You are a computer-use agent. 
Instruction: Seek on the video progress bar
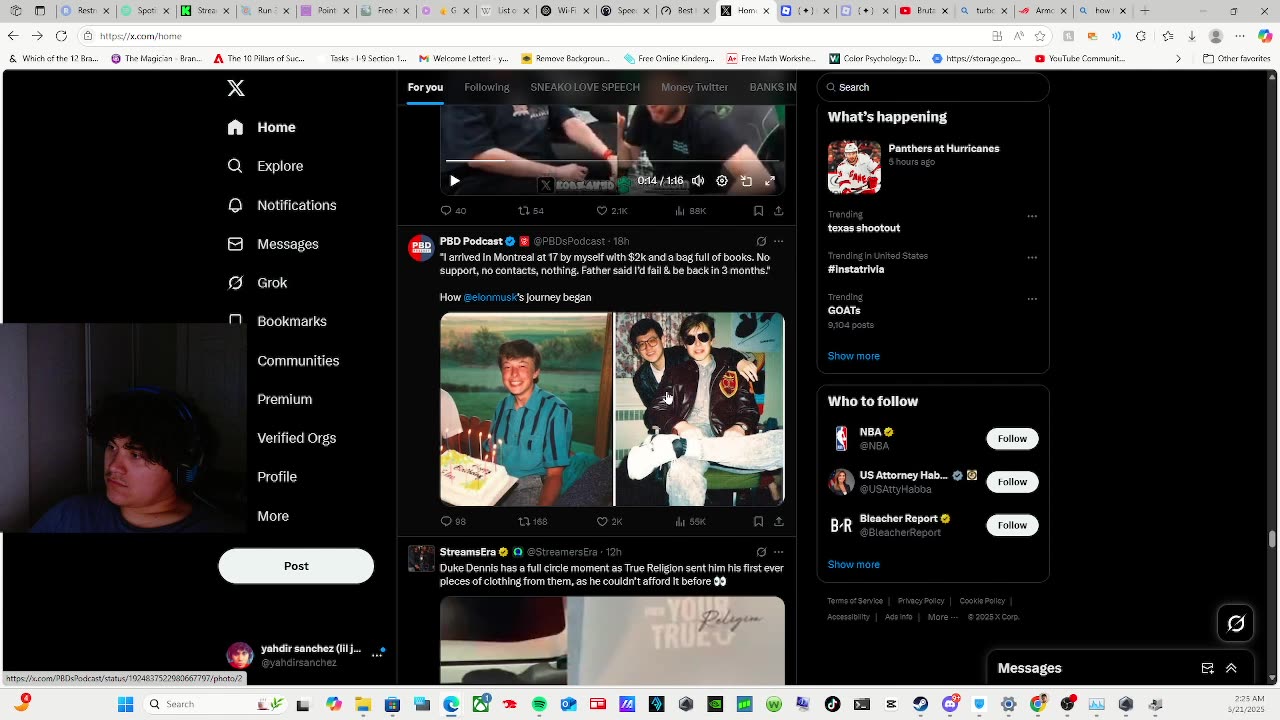click(612, 160)
